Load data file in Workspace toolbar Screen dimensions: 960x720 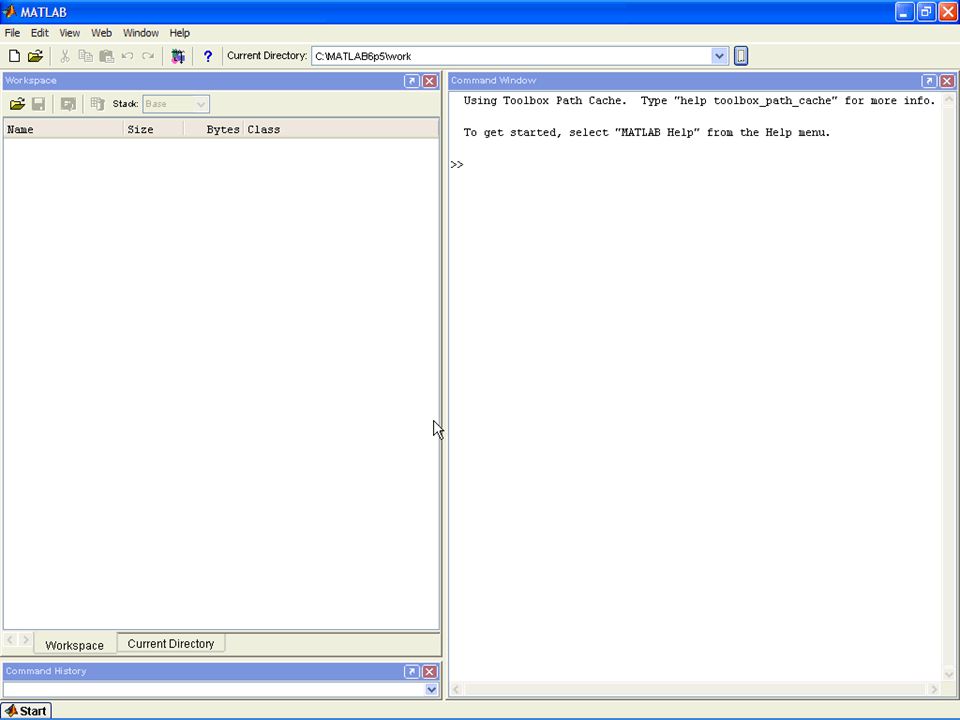17,104
